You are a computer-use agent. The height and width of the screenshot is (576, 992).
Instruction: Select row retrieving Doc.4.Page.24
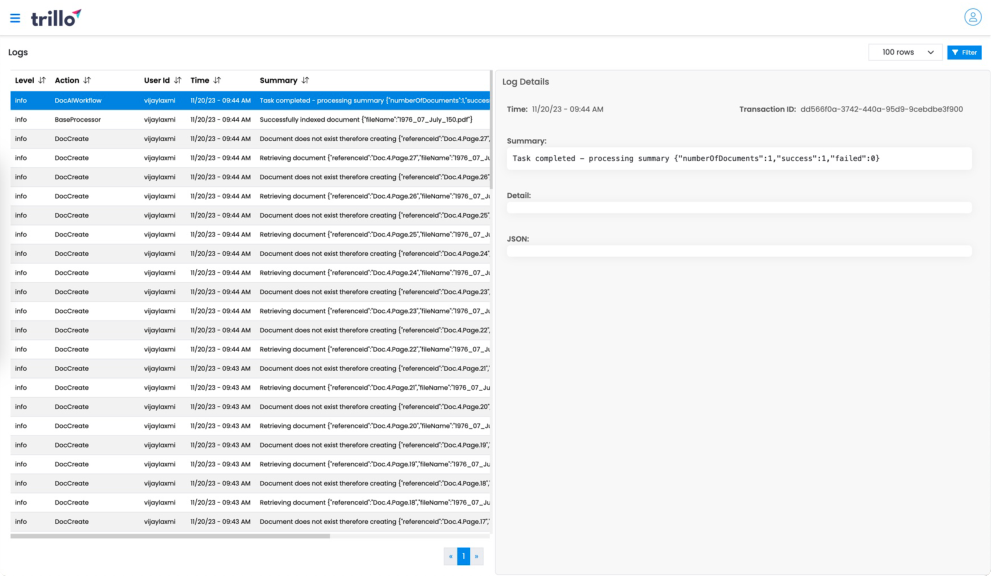[x=250, y=273]
